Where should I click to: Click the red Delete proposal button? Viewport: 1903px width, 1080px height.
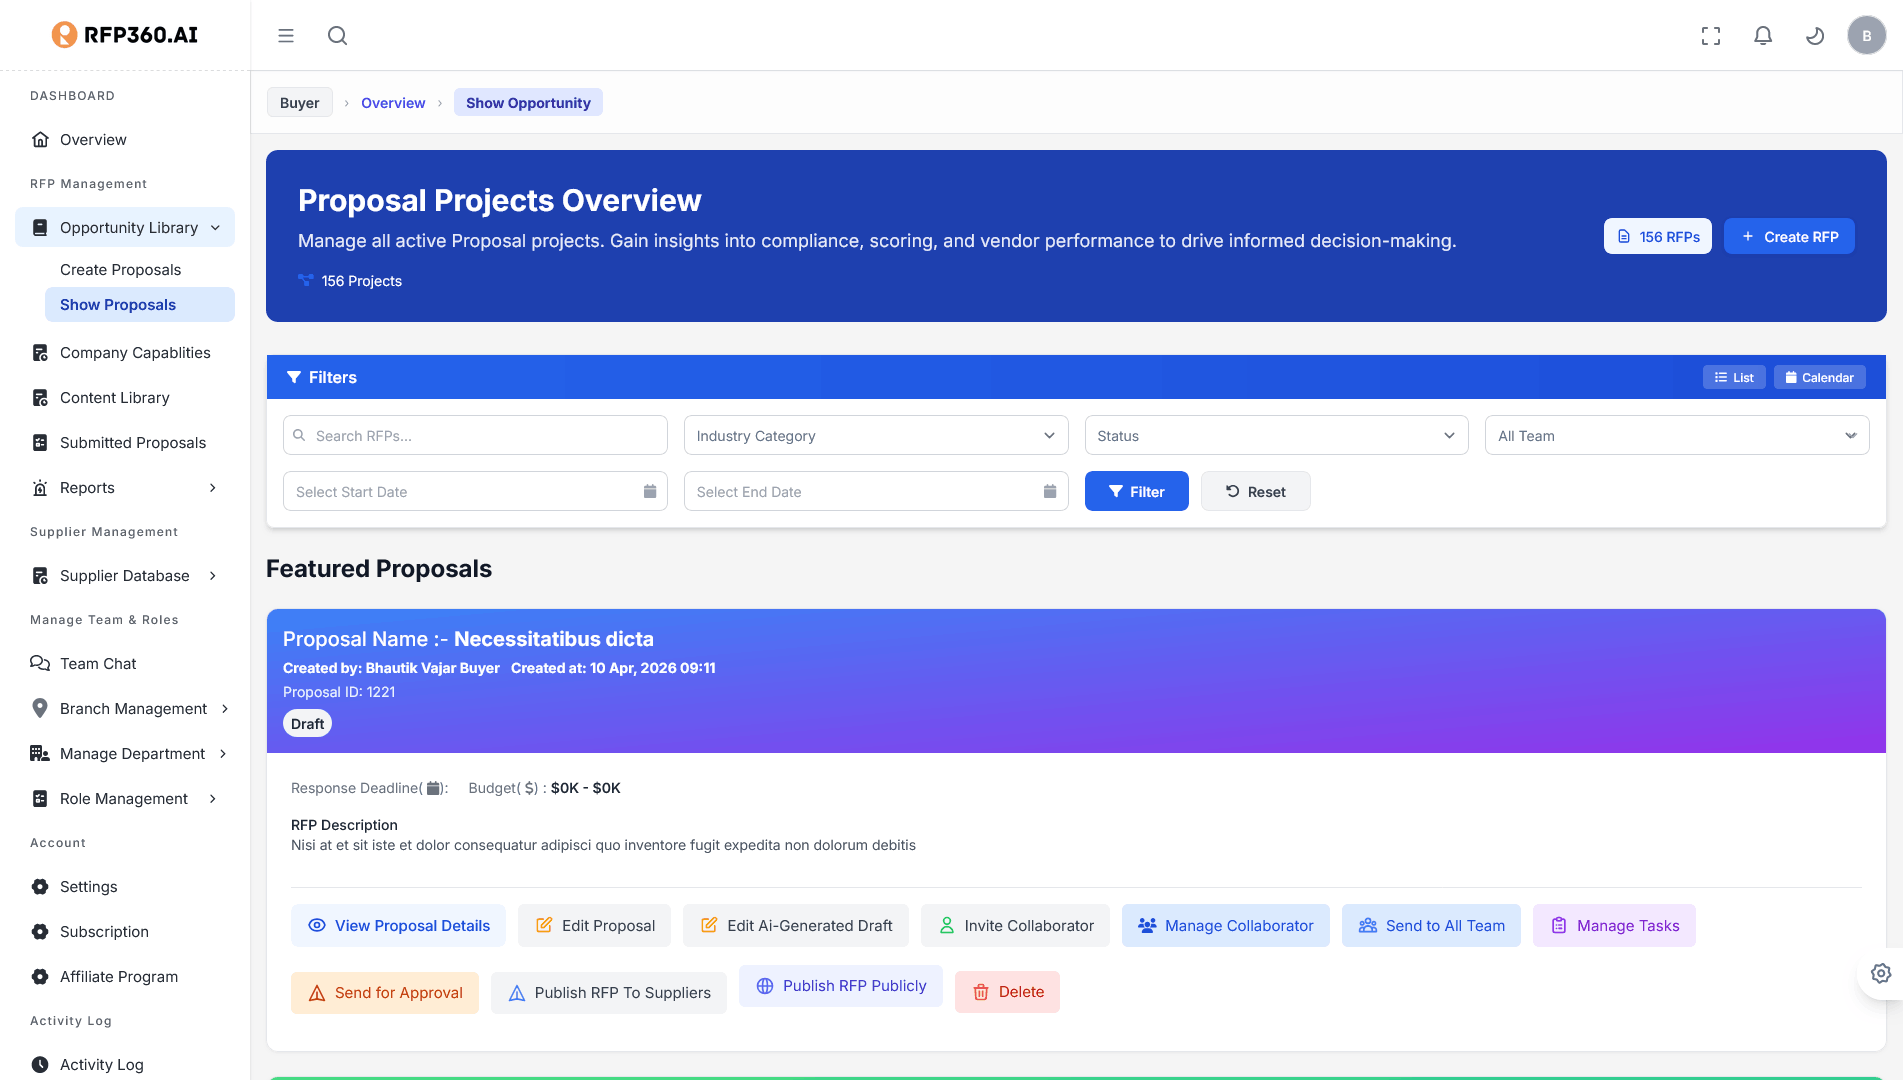(x=1007, y=991)
